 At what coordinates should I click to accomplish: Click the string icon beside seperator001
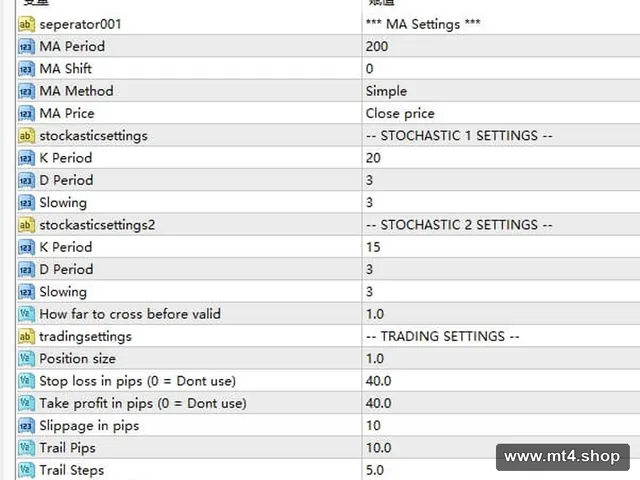coord(26,24)
